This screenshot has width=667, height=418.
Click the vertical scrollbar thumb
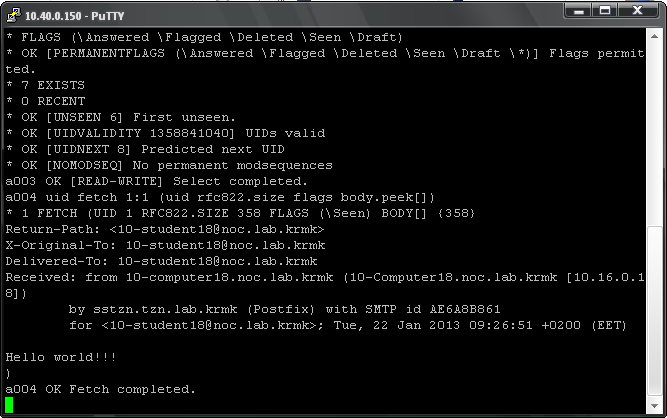coord(655,312)
